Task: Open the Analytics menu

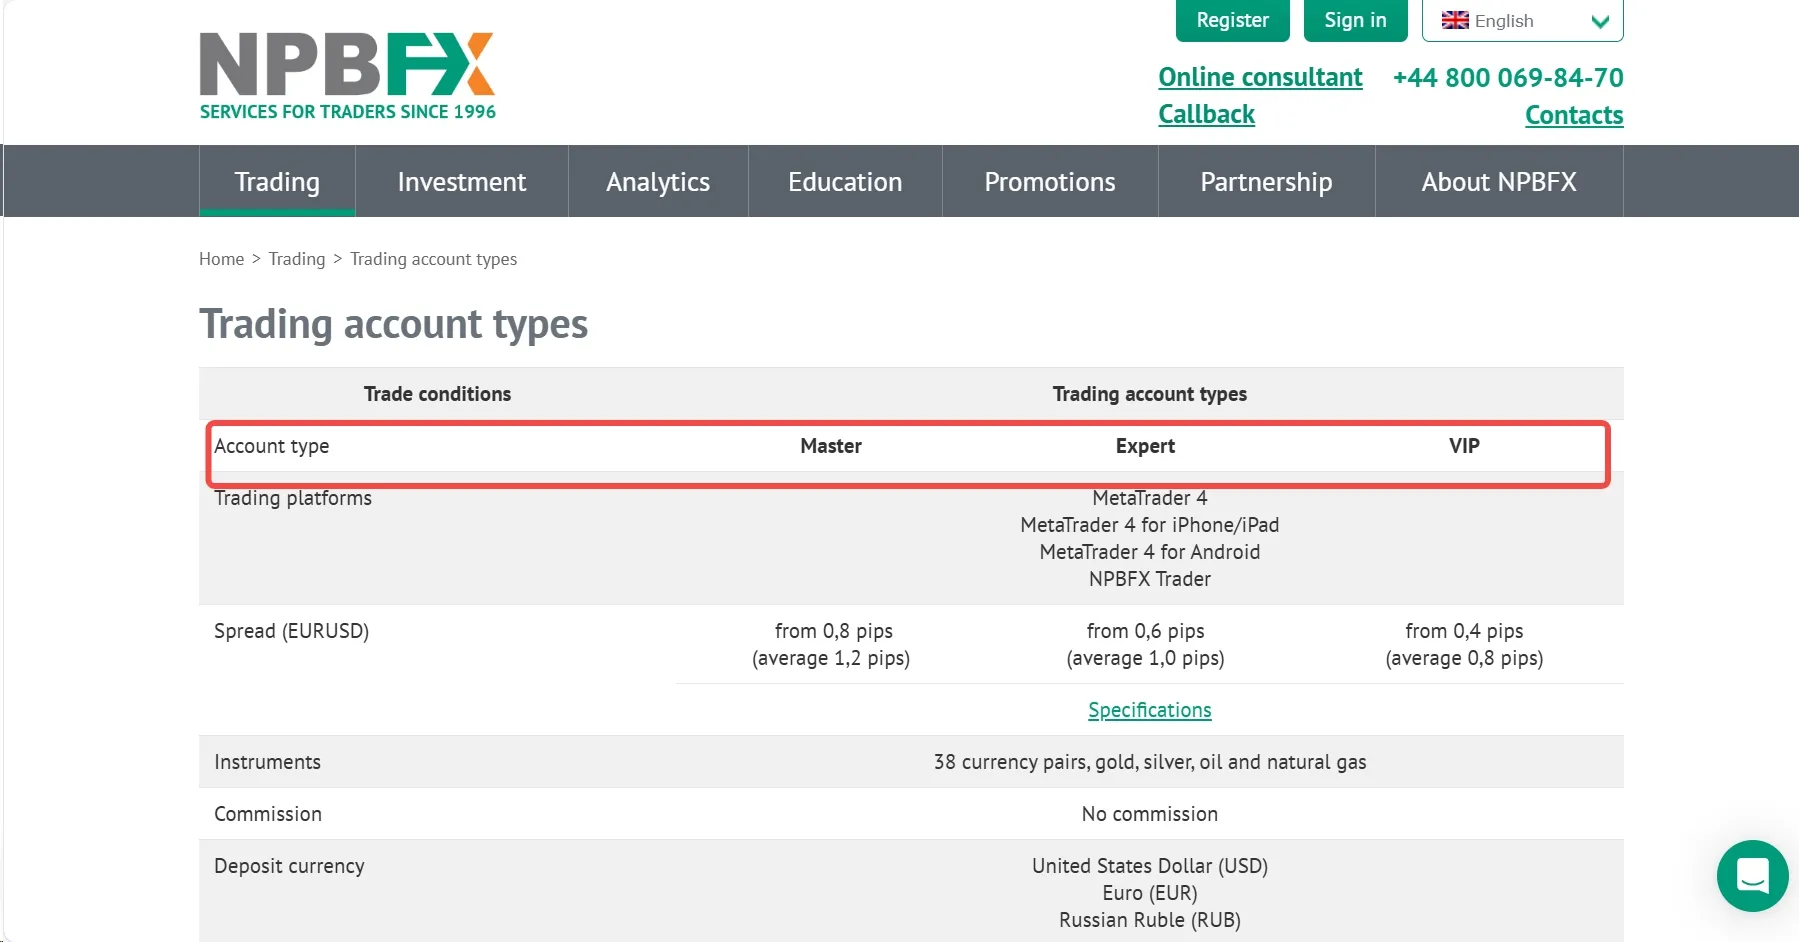Action: pyautogui.click(x=658, y=181)
